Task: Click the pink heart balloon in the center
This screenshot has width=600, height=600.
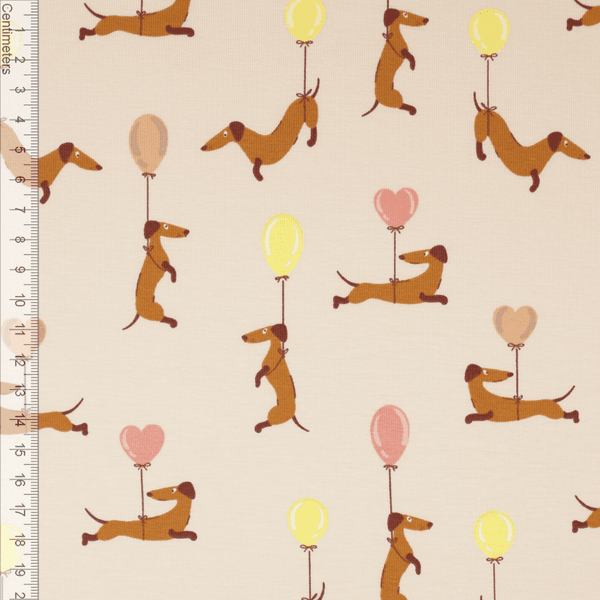Action: 396,207
